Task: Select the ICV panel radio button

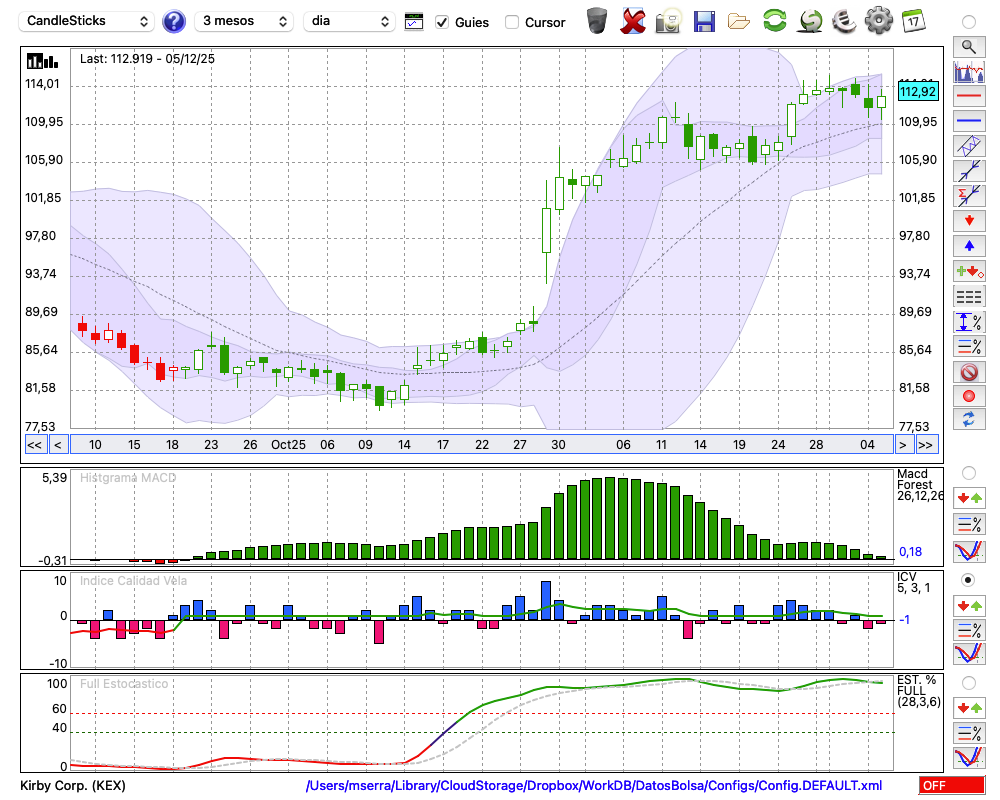Action: click(968, 580)
